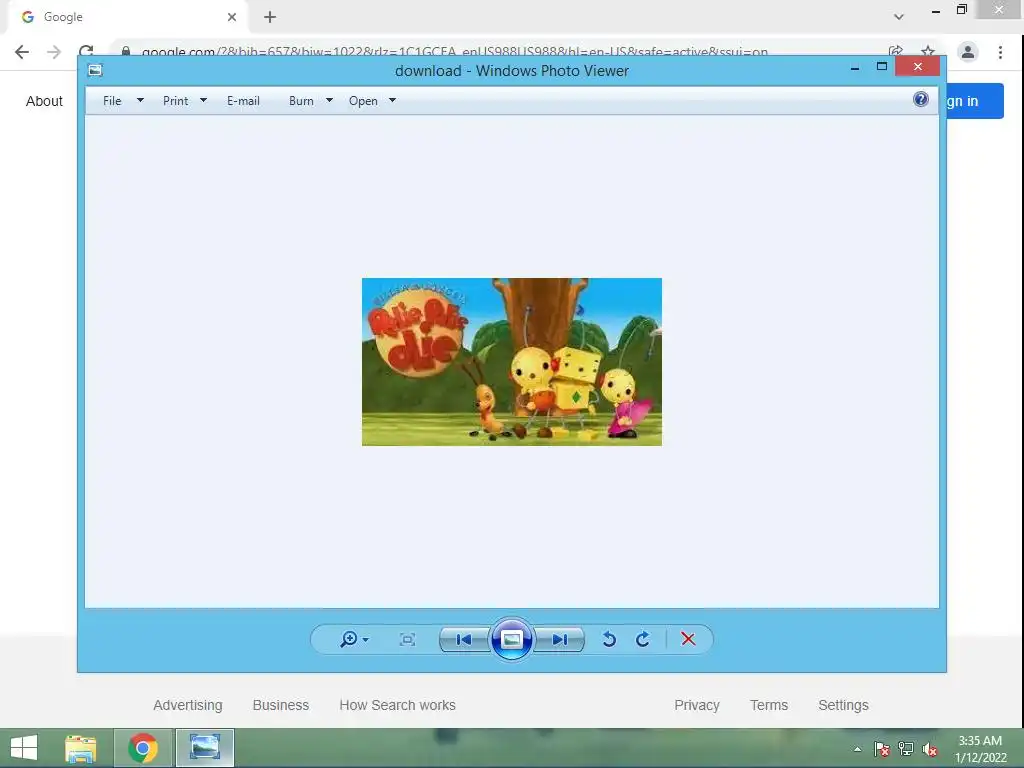Close the Windows Photo Viewer window

(918, 67)
